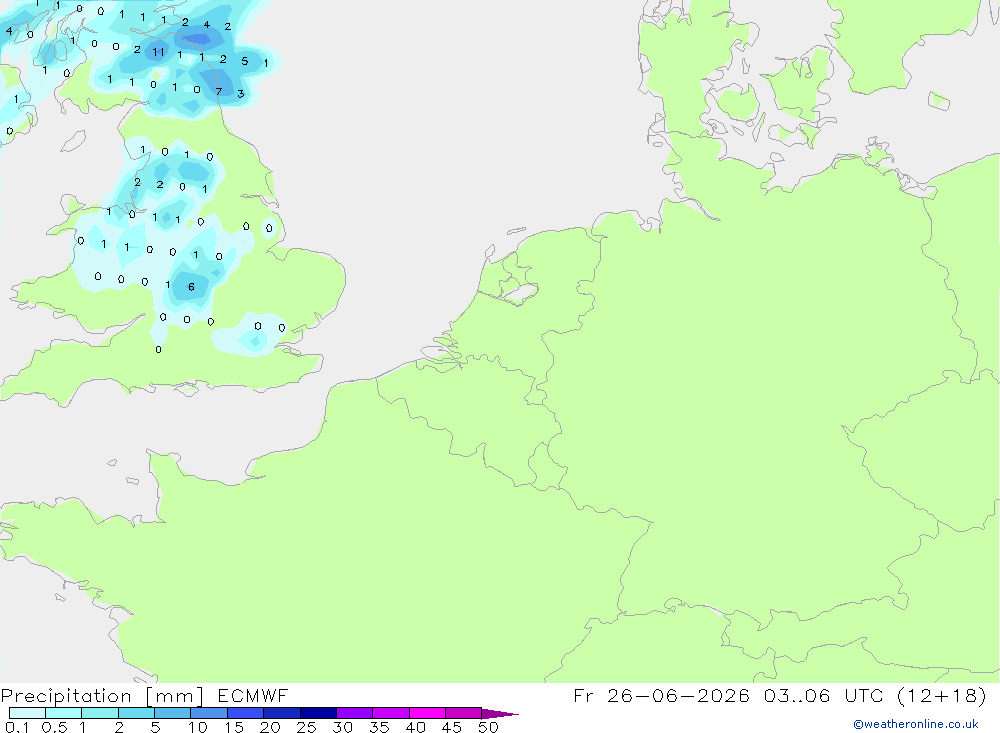Screen dimensions: 1000x733
Task: Click the 'ECMWF' model label
Action: [x=253, y=695]
